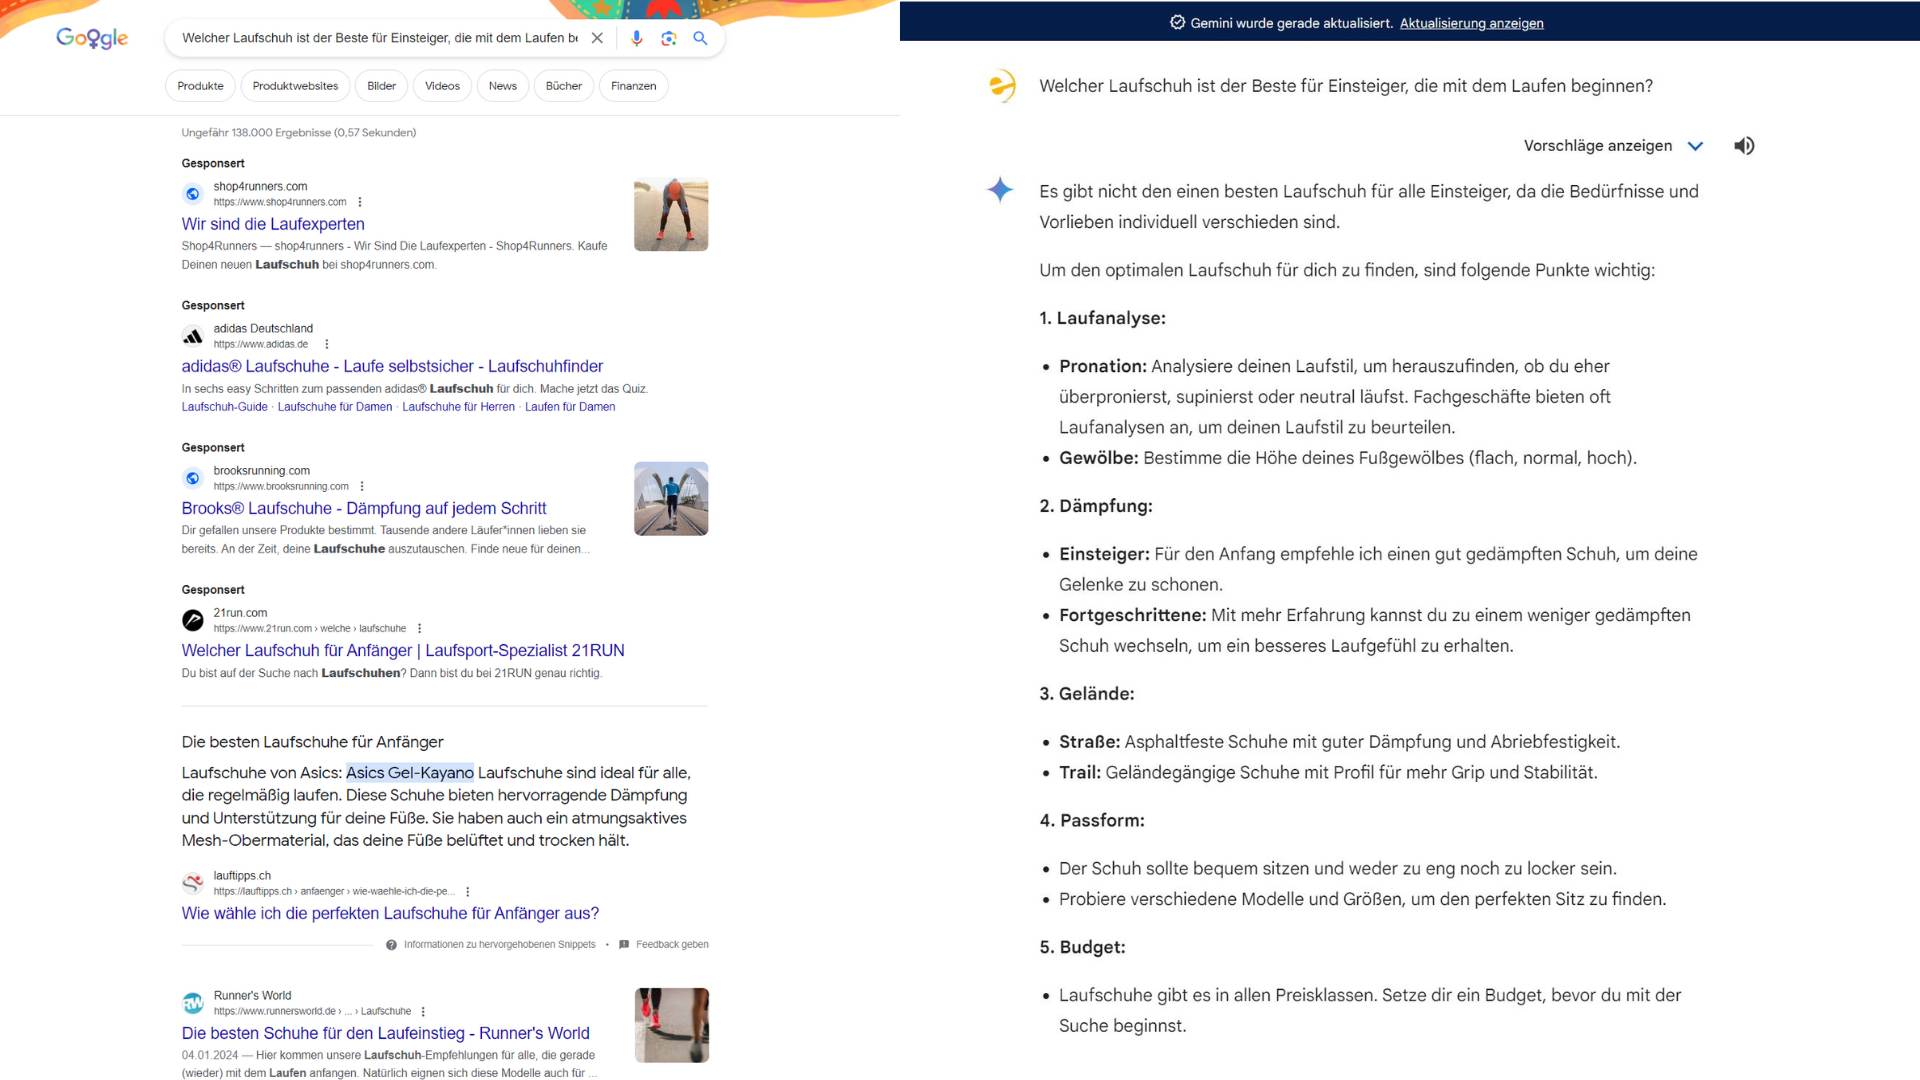Click the Runner's World RW favicon
The height and width of the screenshot is (1080, 1920).
click(x=193, y=1003)
